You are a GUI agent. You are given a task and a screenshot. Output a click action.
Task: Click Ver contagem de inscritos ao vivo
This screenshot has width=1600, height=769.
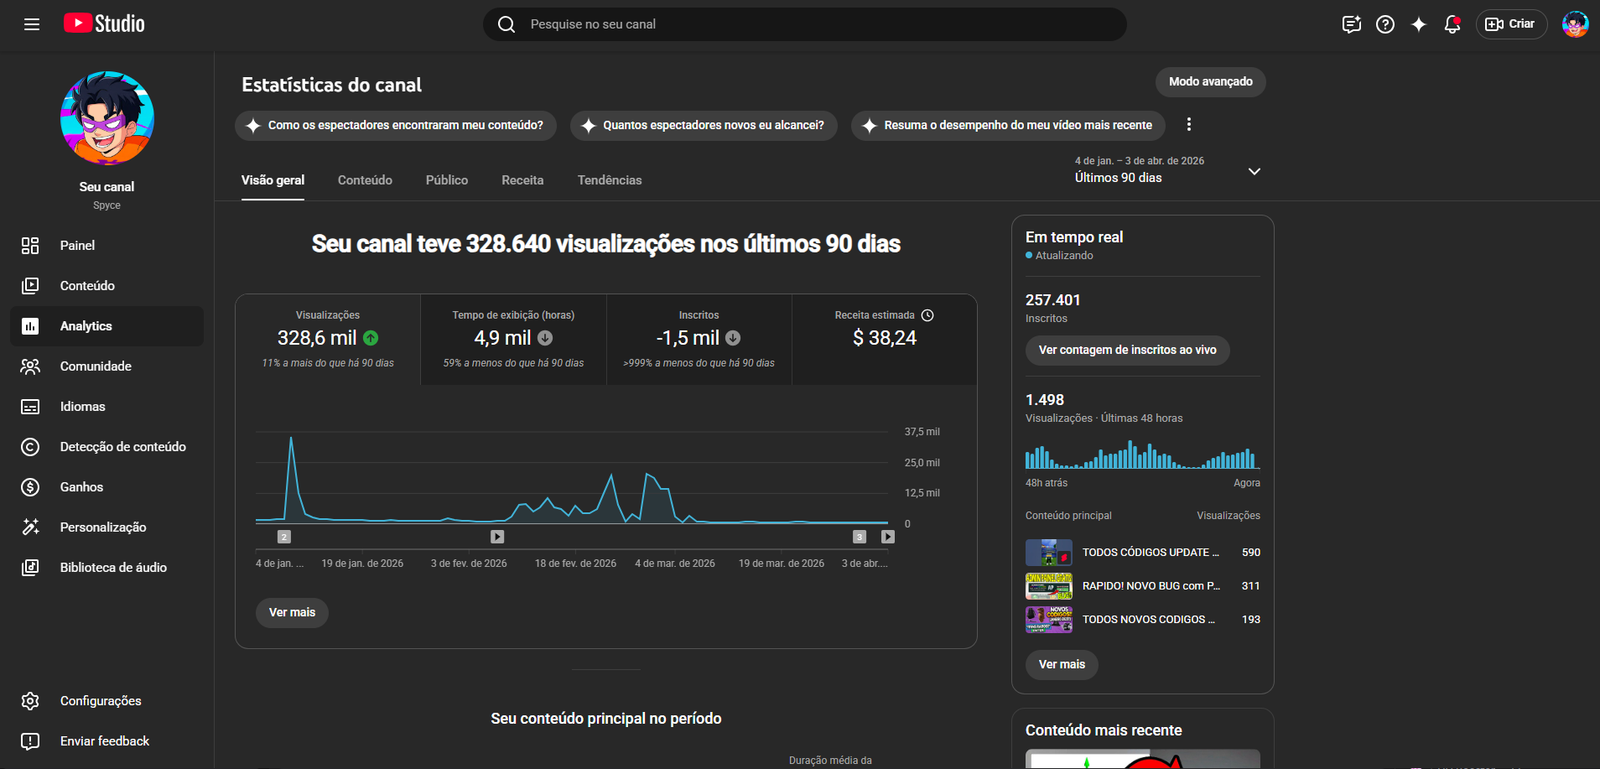[x=1127, y=350]
